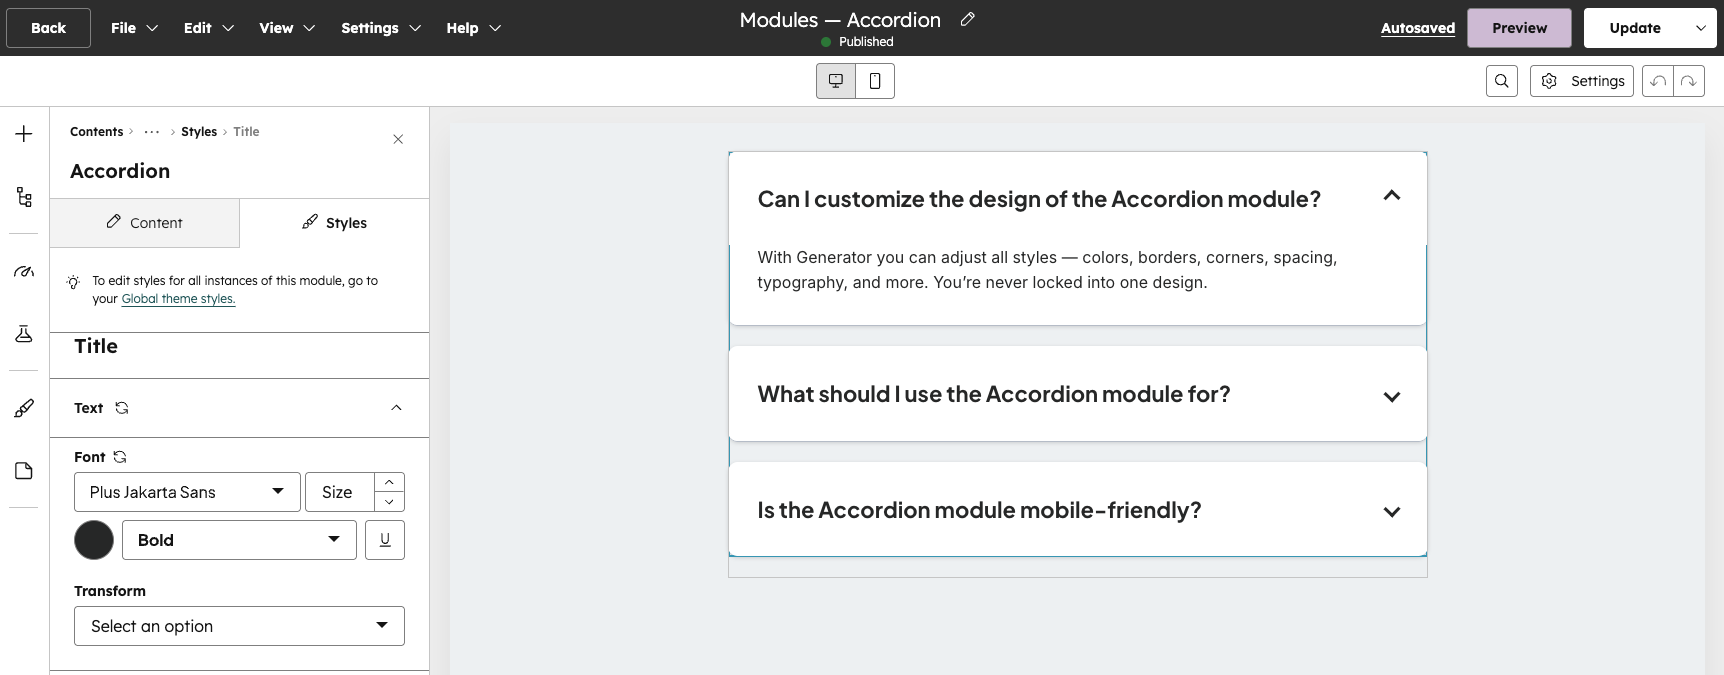The width and height of the screenshot is (1724, 675).
Task: Switch to the Content tab
Action: (145, 223)
